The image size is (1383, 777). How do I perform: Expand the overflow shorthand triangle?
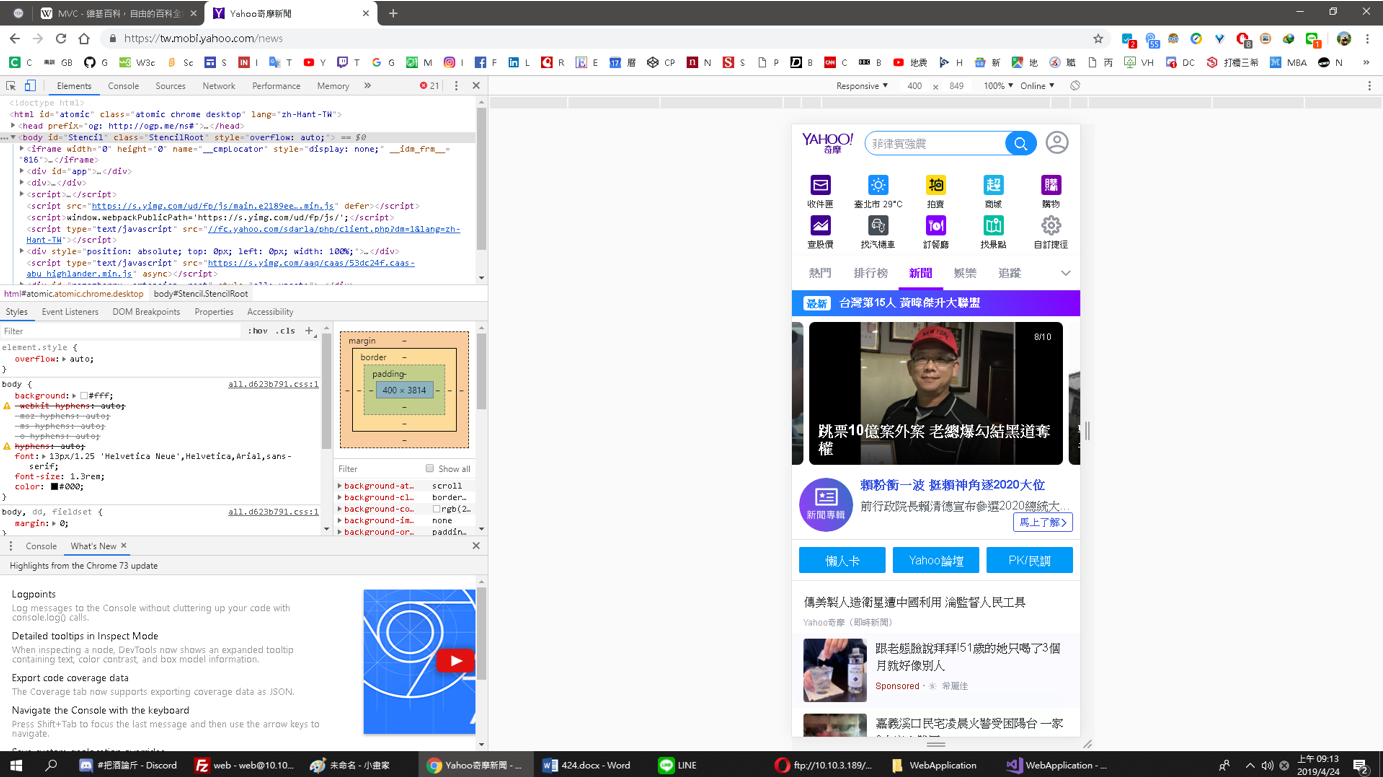click(x=64, y=359)
